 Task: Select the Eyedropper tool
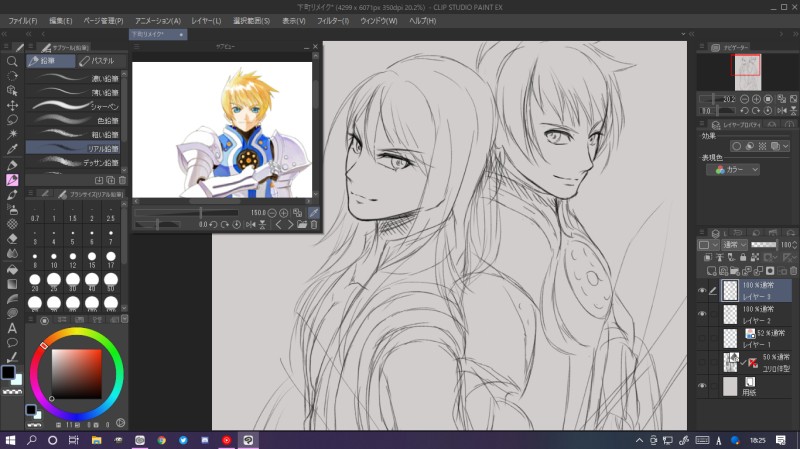point(12,149)
